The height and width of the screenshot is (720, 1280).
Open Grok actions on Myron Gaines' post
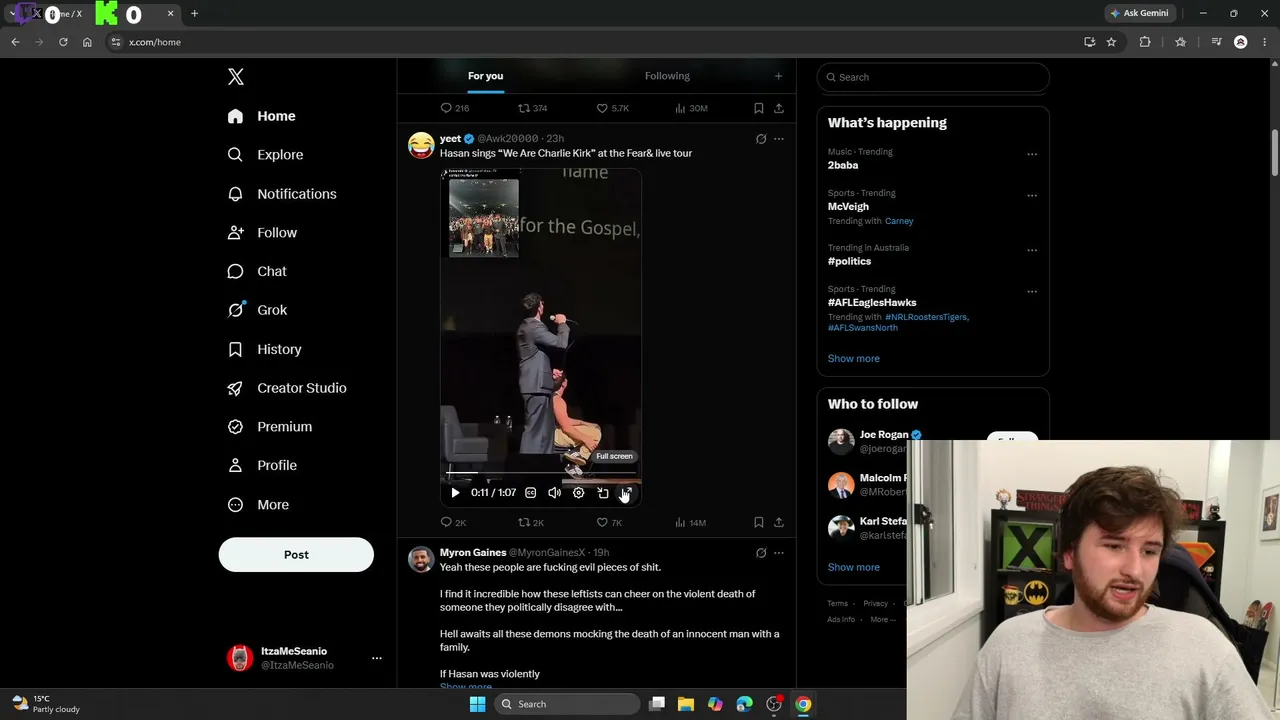click(x=761, y=553)
